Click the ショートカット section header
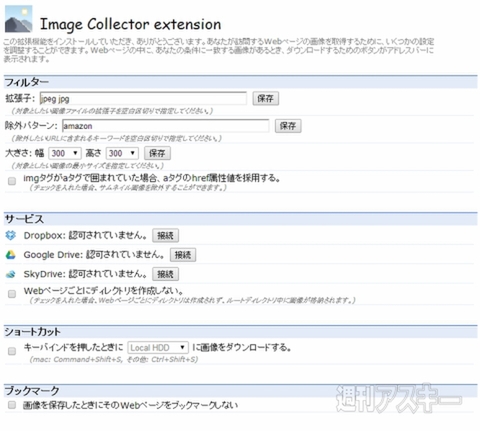Screen dimensions: 480x431 tap(240, 332)
